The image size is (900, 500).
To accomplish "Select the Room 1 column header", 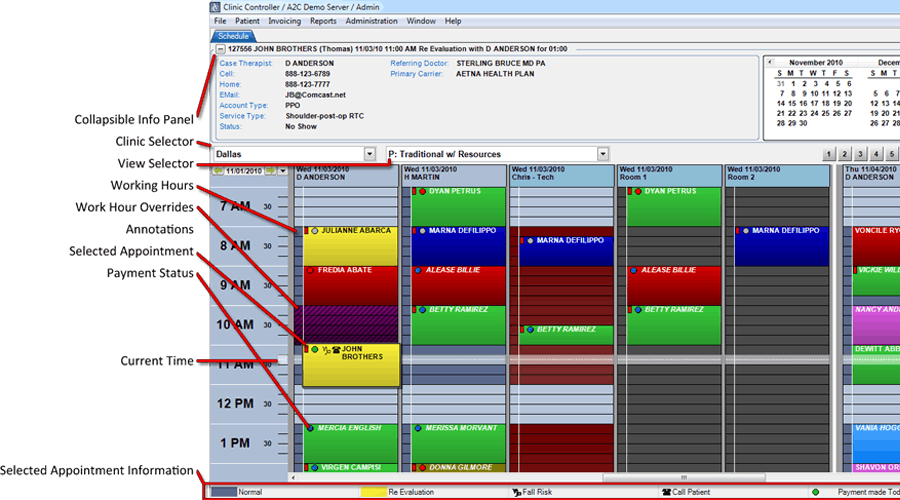I will (x=669, y=175).
